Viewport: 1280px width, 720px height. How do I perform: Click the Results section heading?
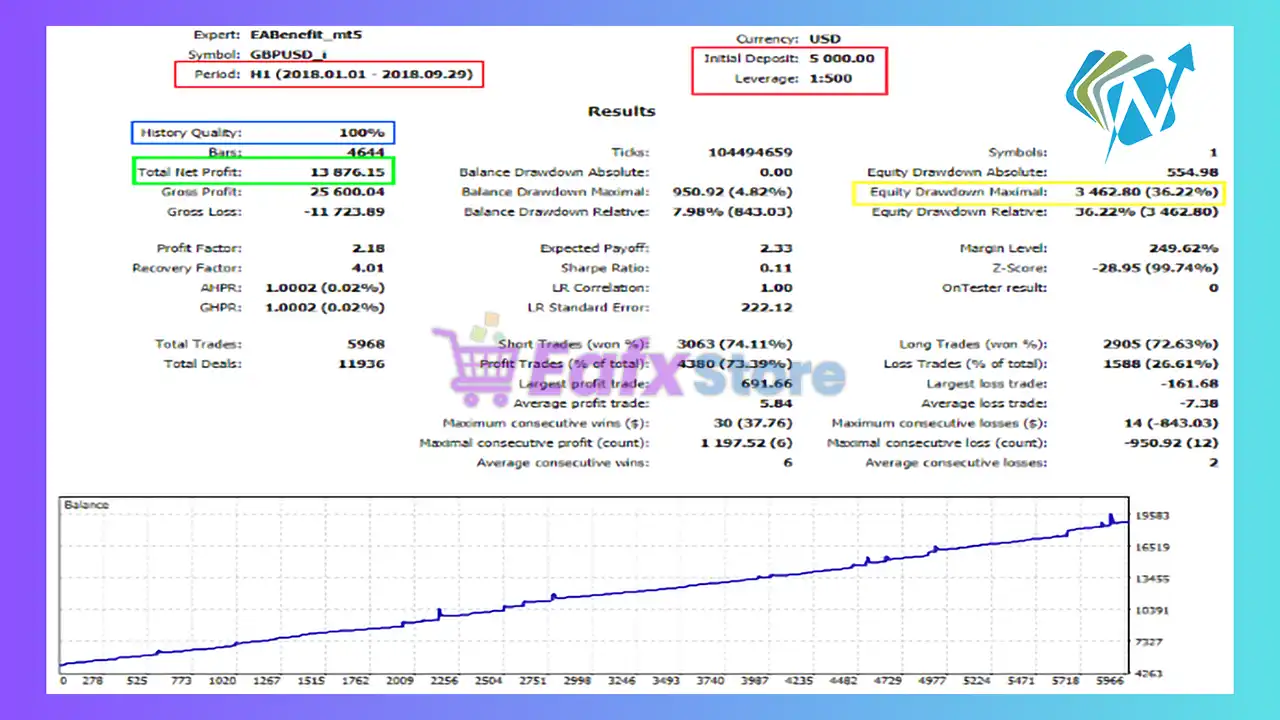[x=621, y=111]
